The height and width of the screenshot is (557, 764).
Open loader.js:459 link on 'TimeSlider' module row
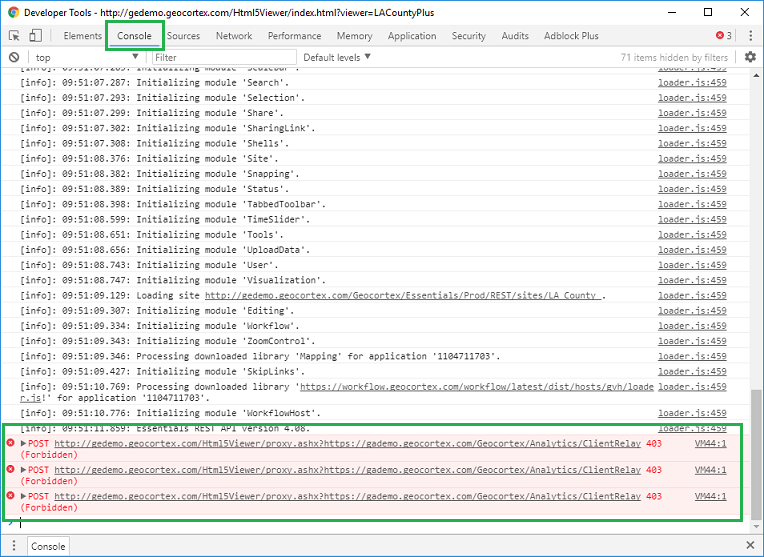click(692, 219)
